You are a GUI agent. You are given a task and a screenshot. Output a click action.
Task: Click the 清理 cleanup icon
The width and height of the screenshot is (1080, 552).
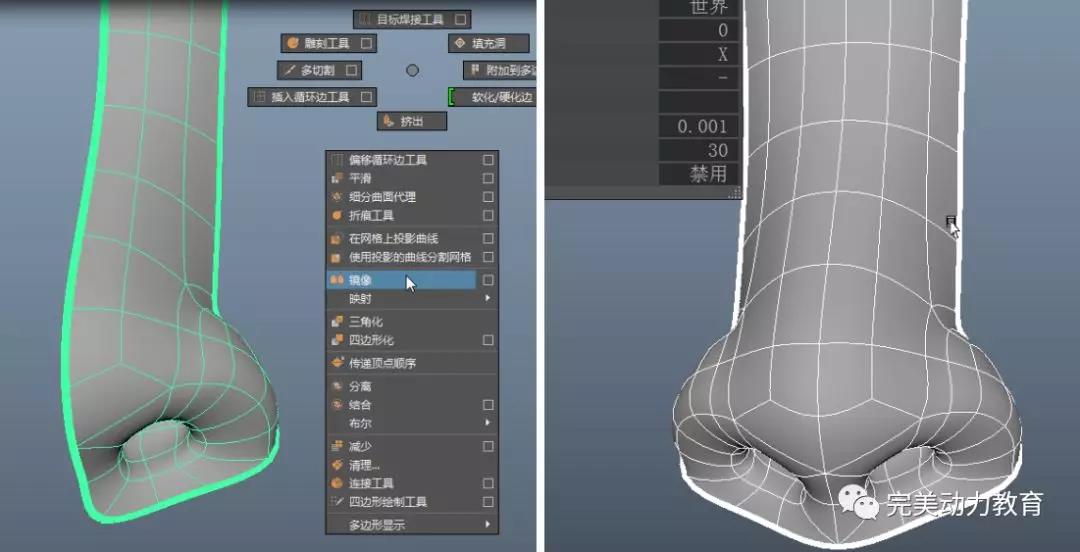pyautogui.click(x=337, y=465)
